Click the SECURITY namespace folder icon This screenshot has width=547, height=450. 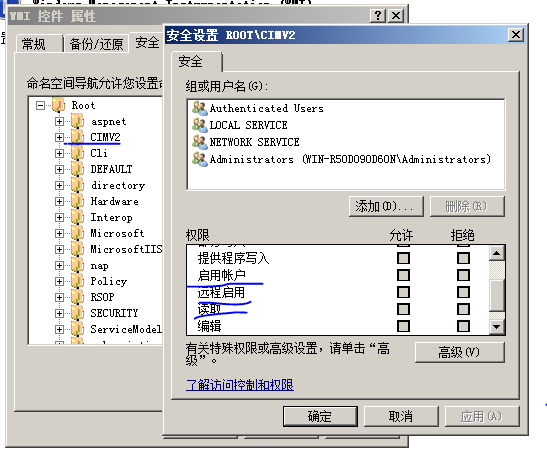[x=77, y=313]
